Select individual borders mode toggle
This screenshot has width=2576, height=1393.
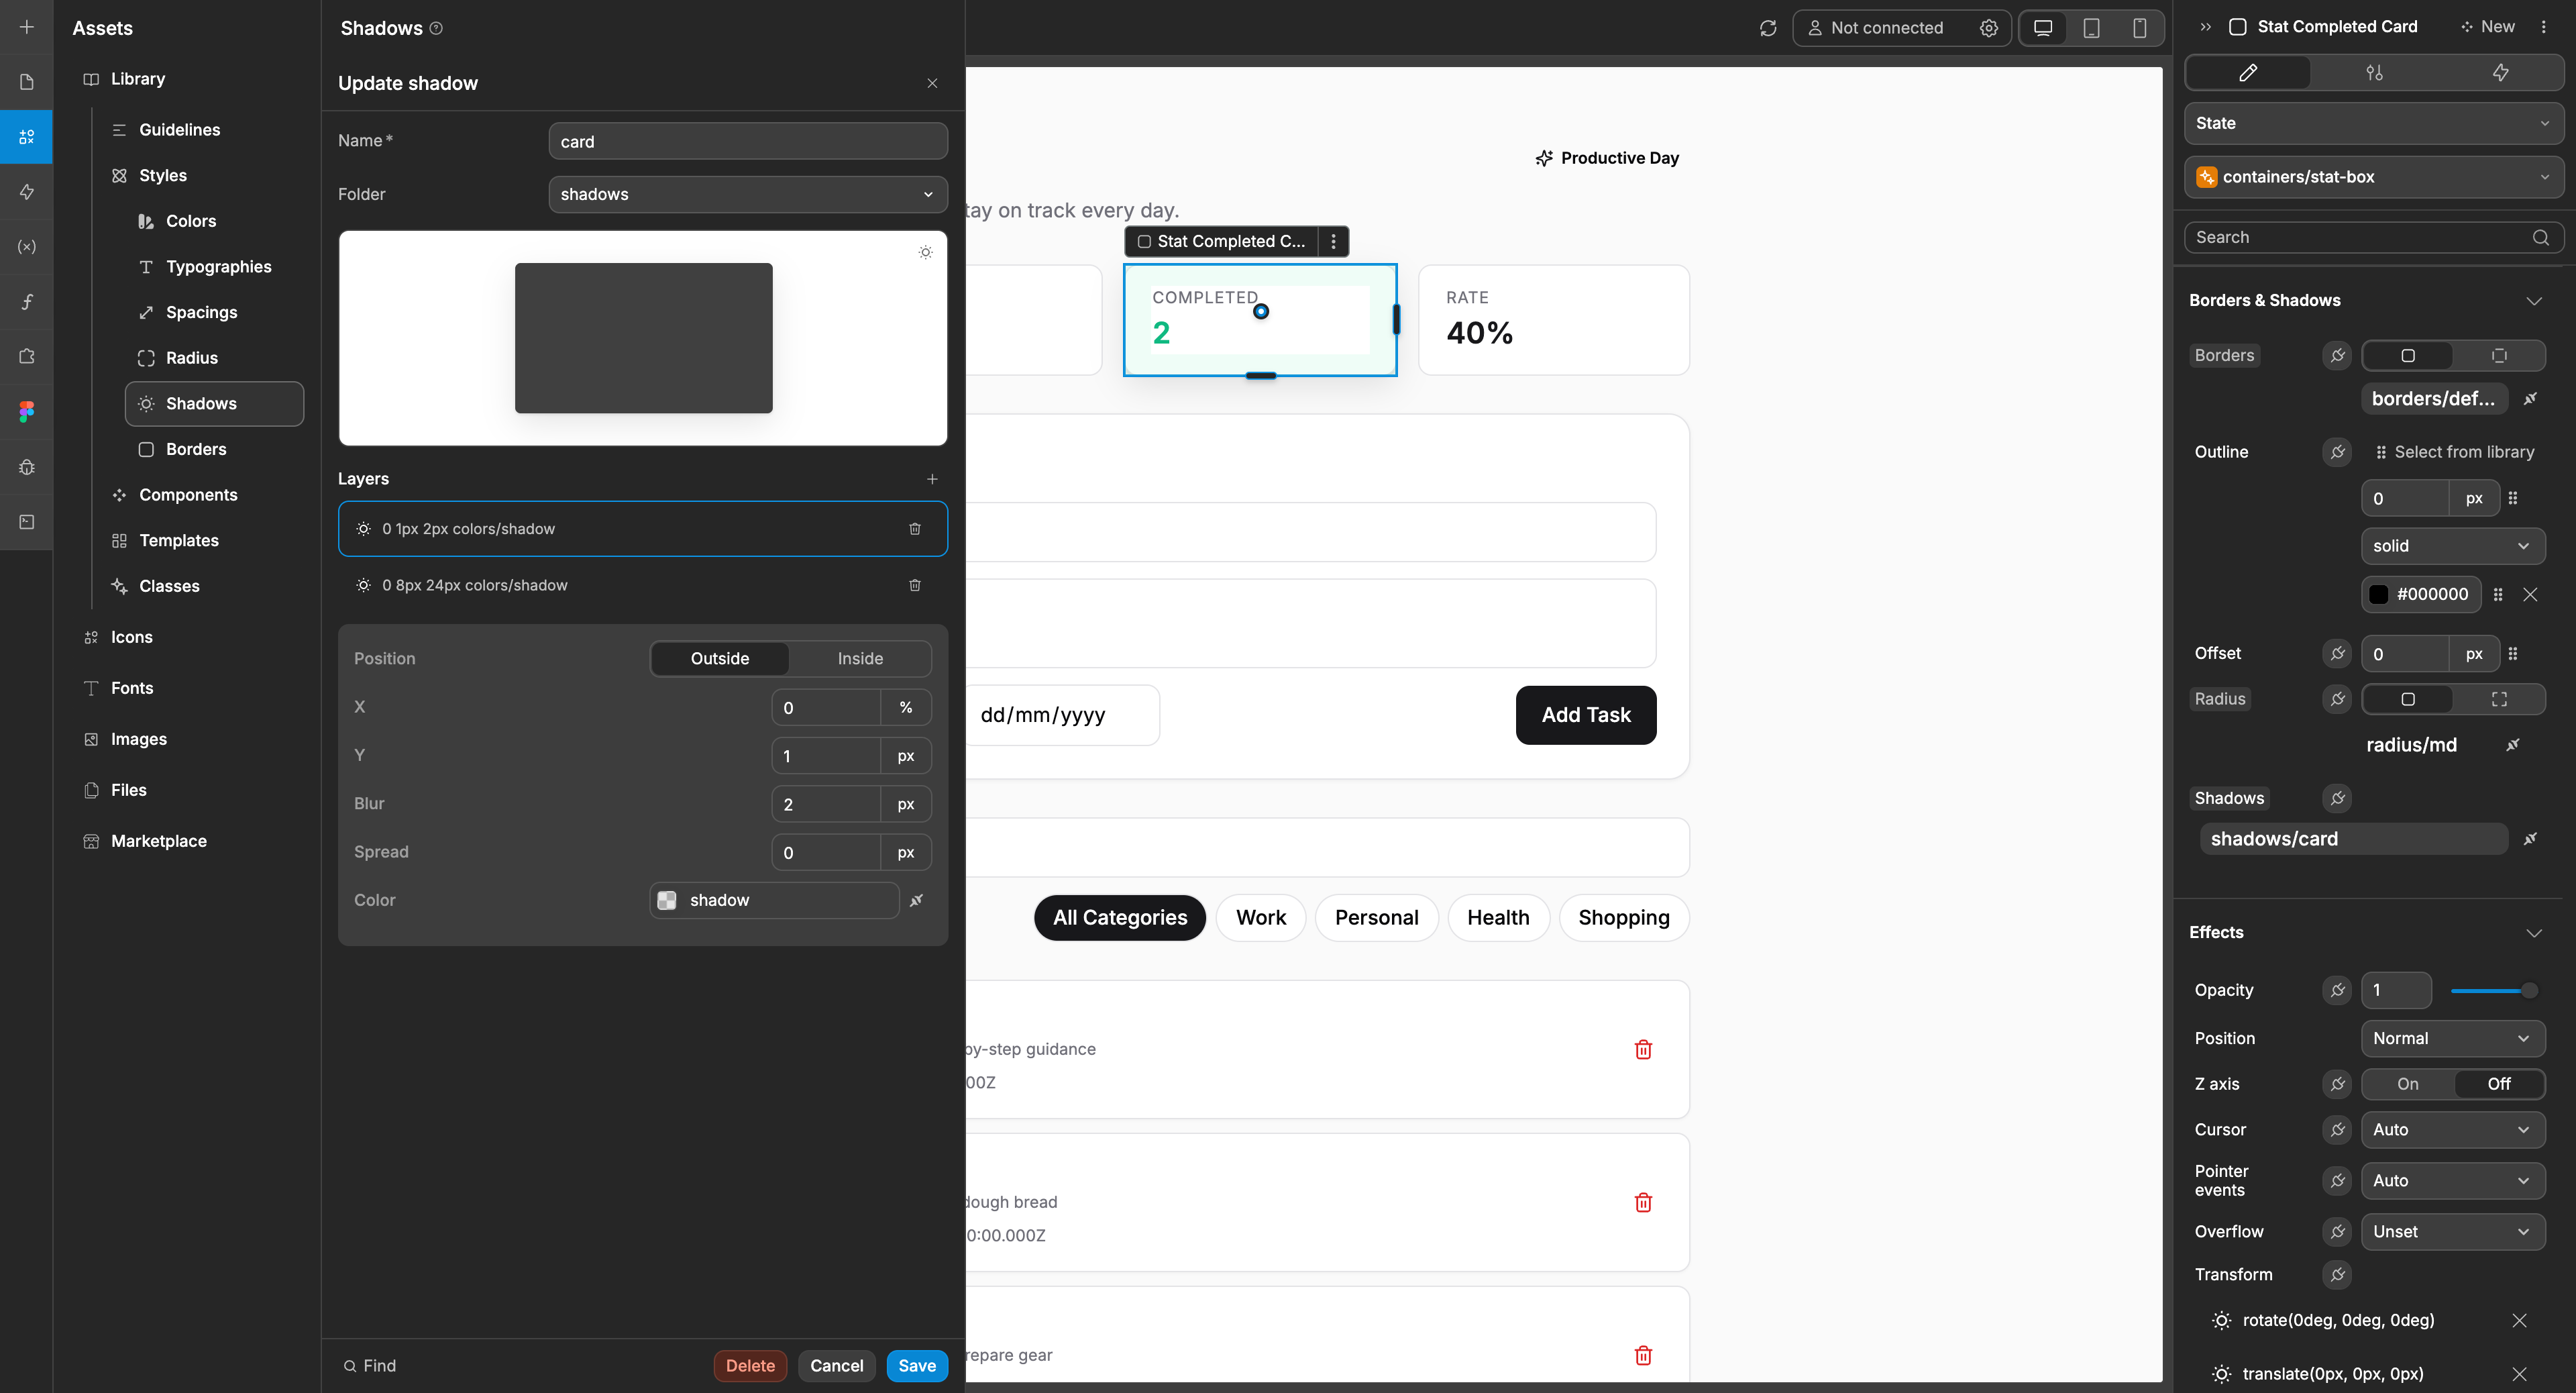2498,355
